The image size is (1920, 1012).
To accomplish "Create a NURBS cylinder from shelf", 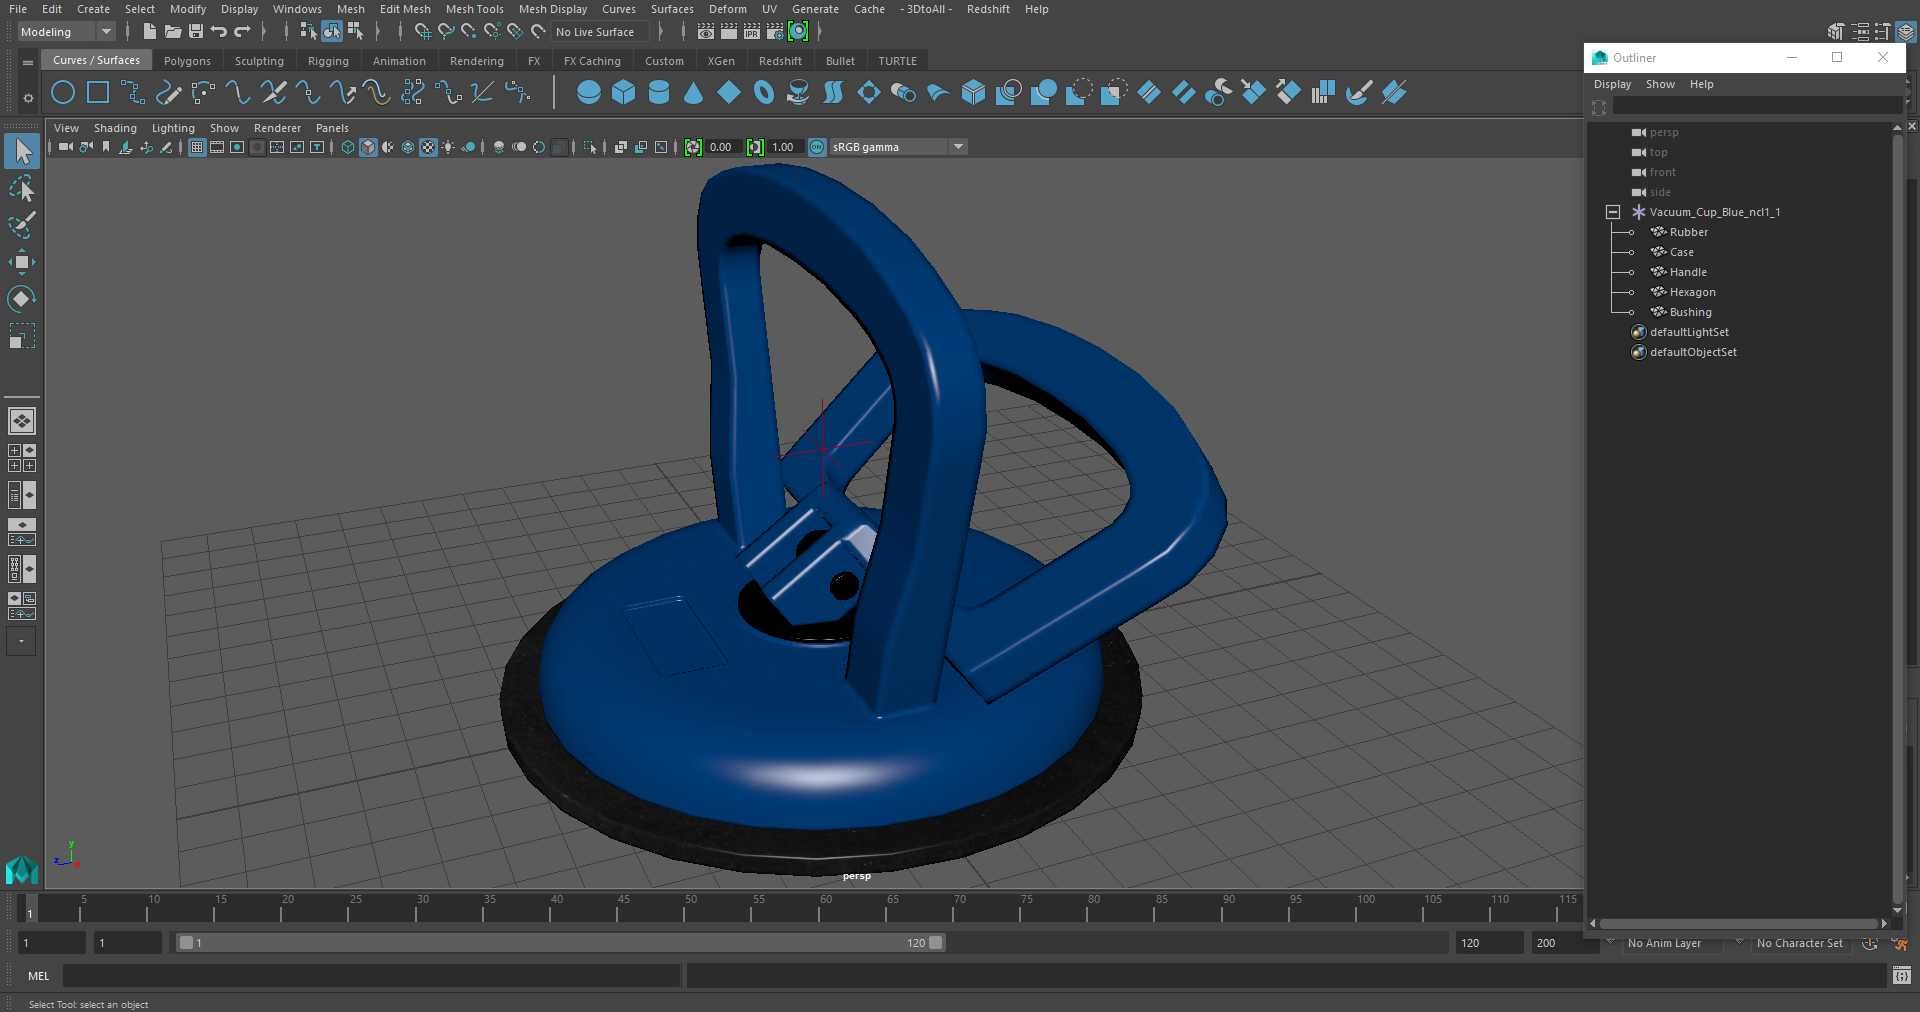I will click(x=659, y=93).
